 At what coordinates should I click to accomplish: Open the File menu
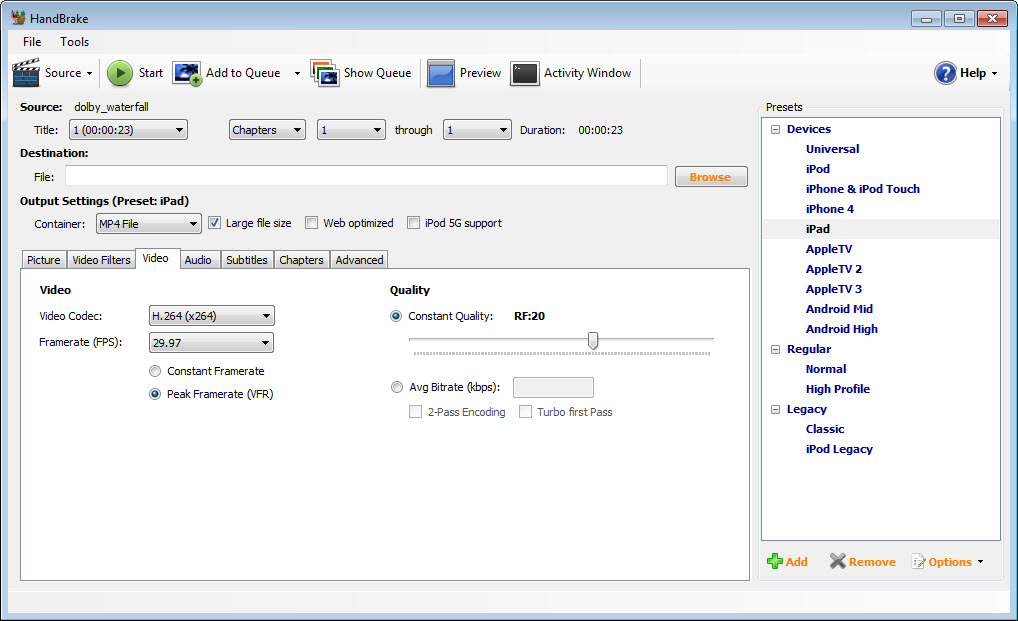pos(32,42)
